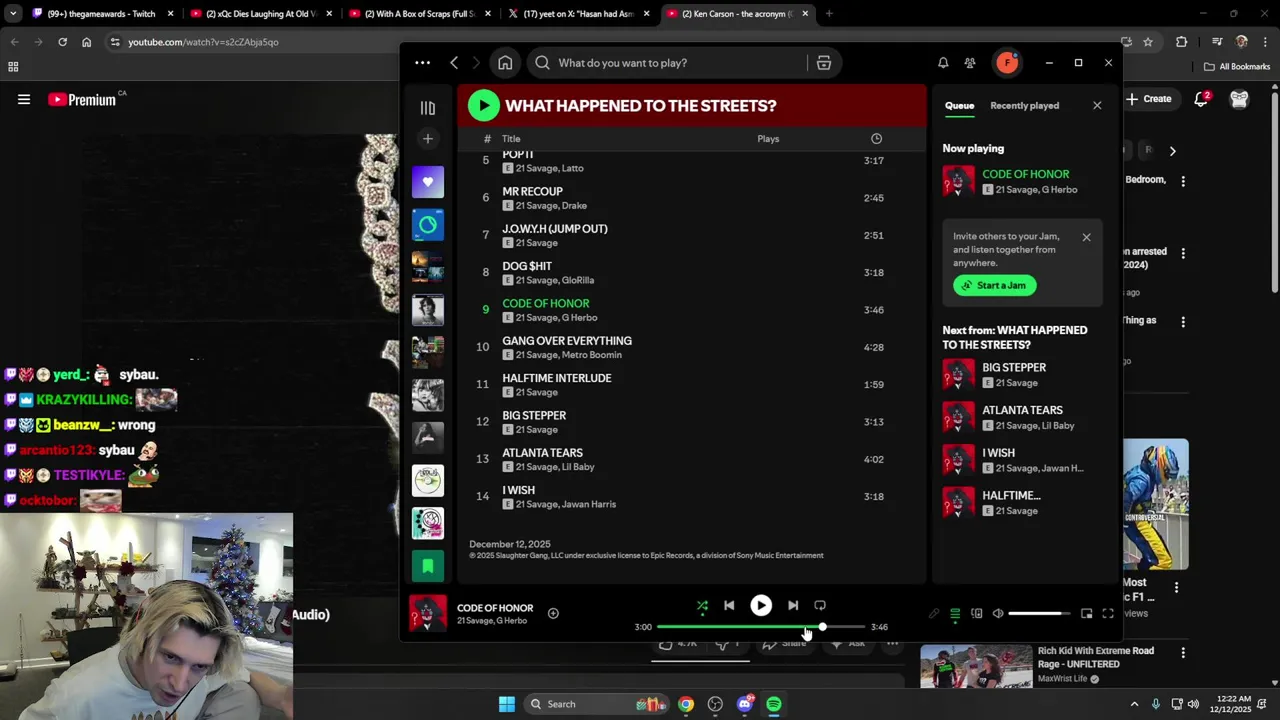Click Spotify icon in Windows taskbar
This screenshot has height=720, width=1280.
click(x=774, y=704)
